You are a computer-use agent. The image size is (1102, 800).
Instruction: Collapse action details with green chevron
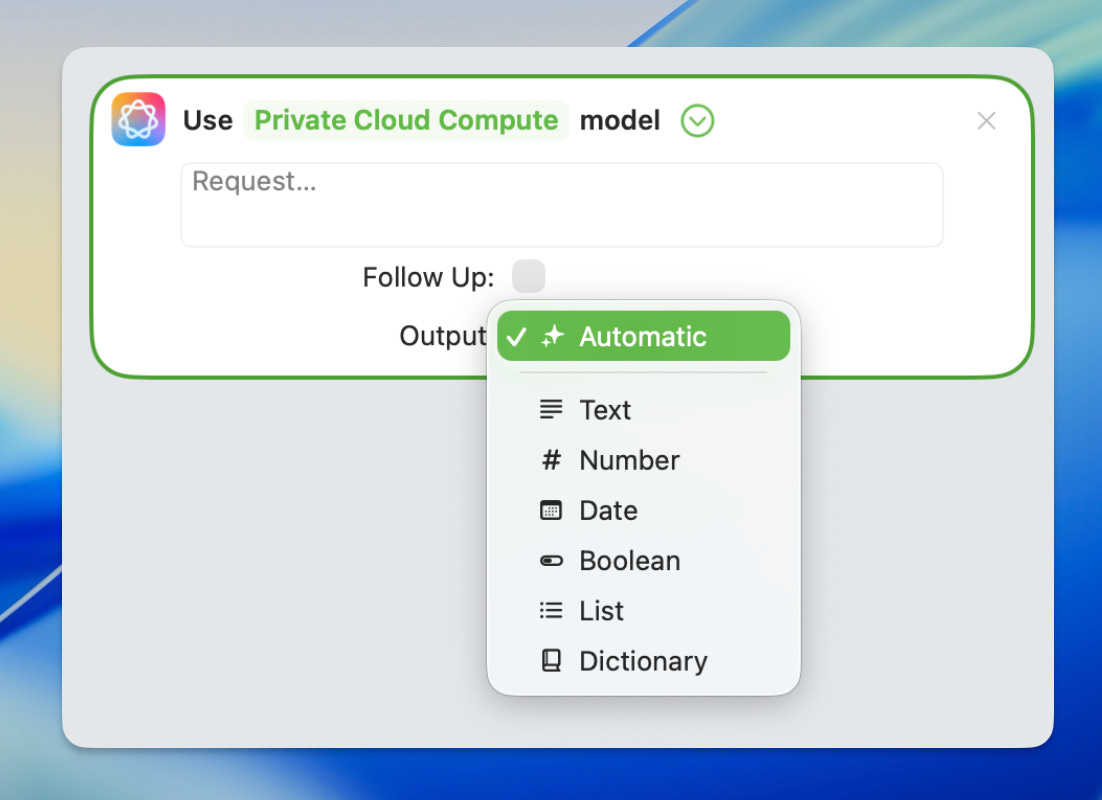697,121
